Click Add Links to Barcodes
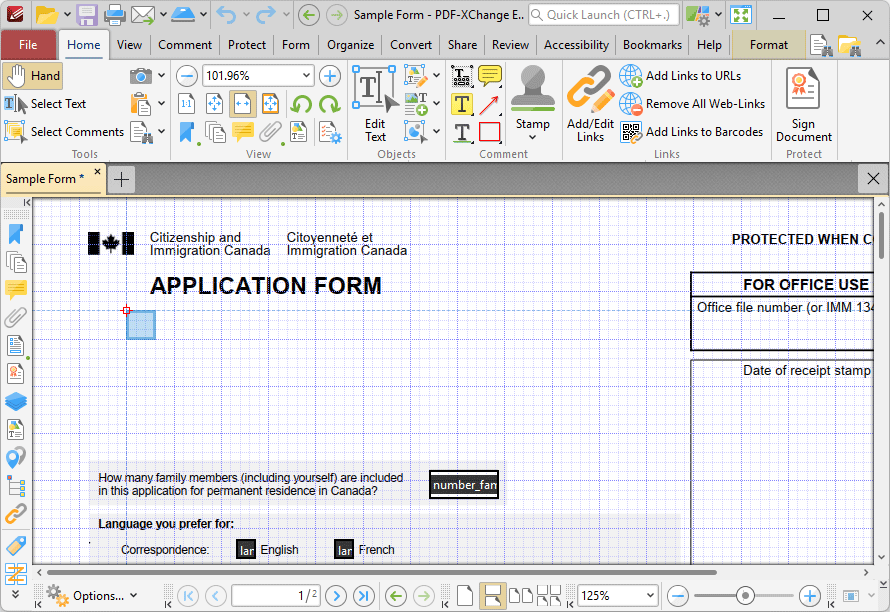Screen dimensions: 890x612 pos(691,132)
